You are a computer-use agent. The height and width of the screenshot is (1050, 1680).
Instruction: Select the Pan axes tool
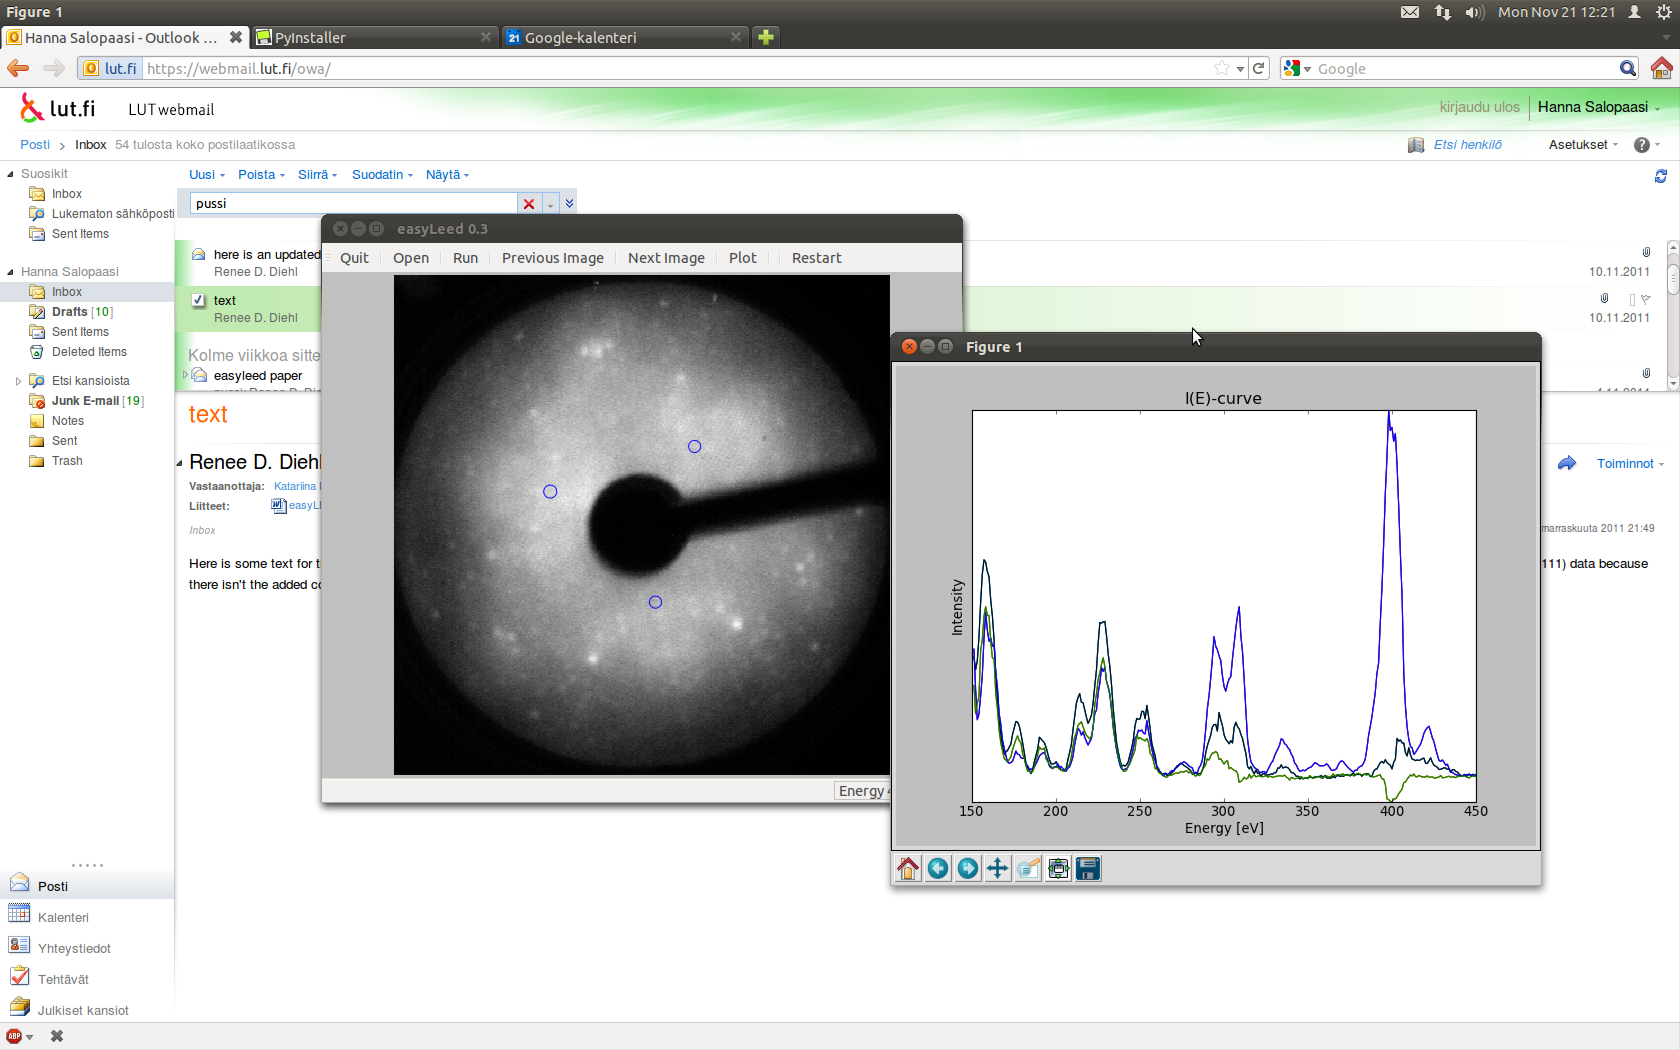click(x=998, y=868)
